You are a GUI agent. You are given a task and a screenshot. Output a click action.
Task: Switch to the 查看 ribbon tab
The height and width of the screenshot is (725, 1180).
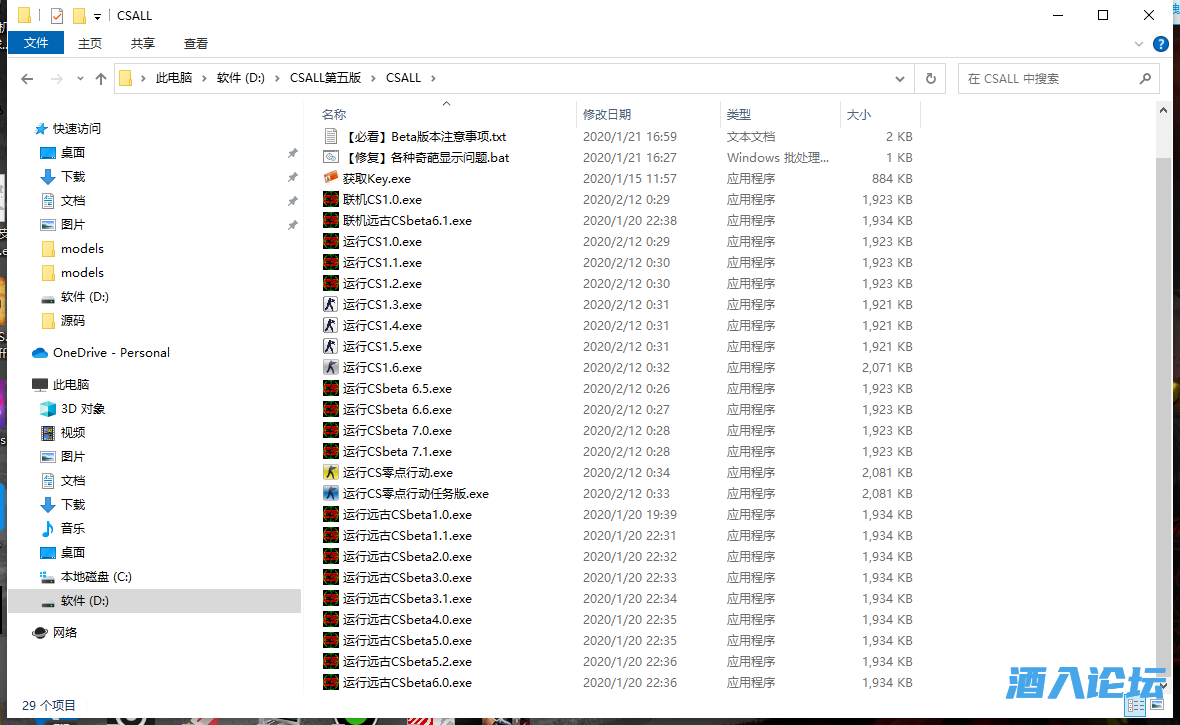click(x=196, y=44)
